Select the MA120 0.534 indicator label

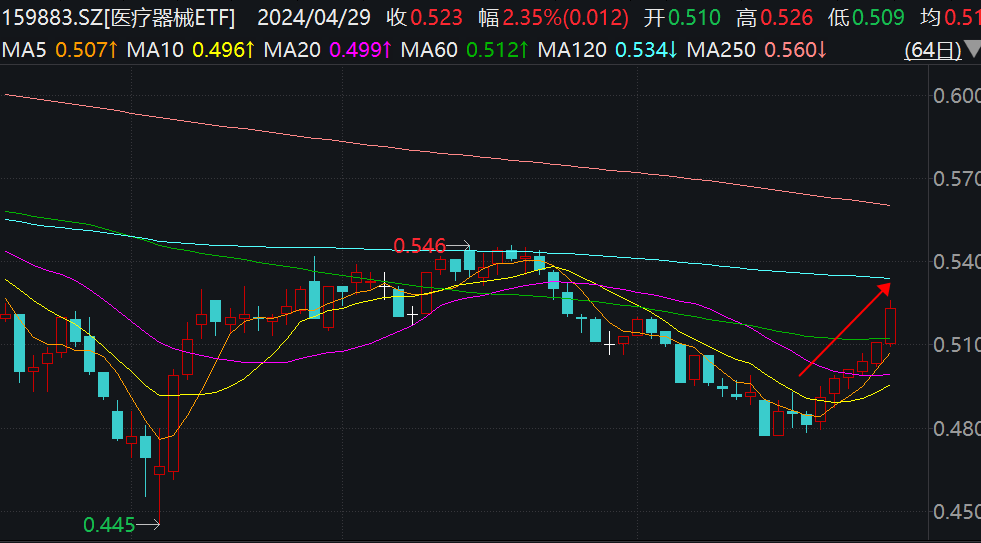click(x=608, y=49)
